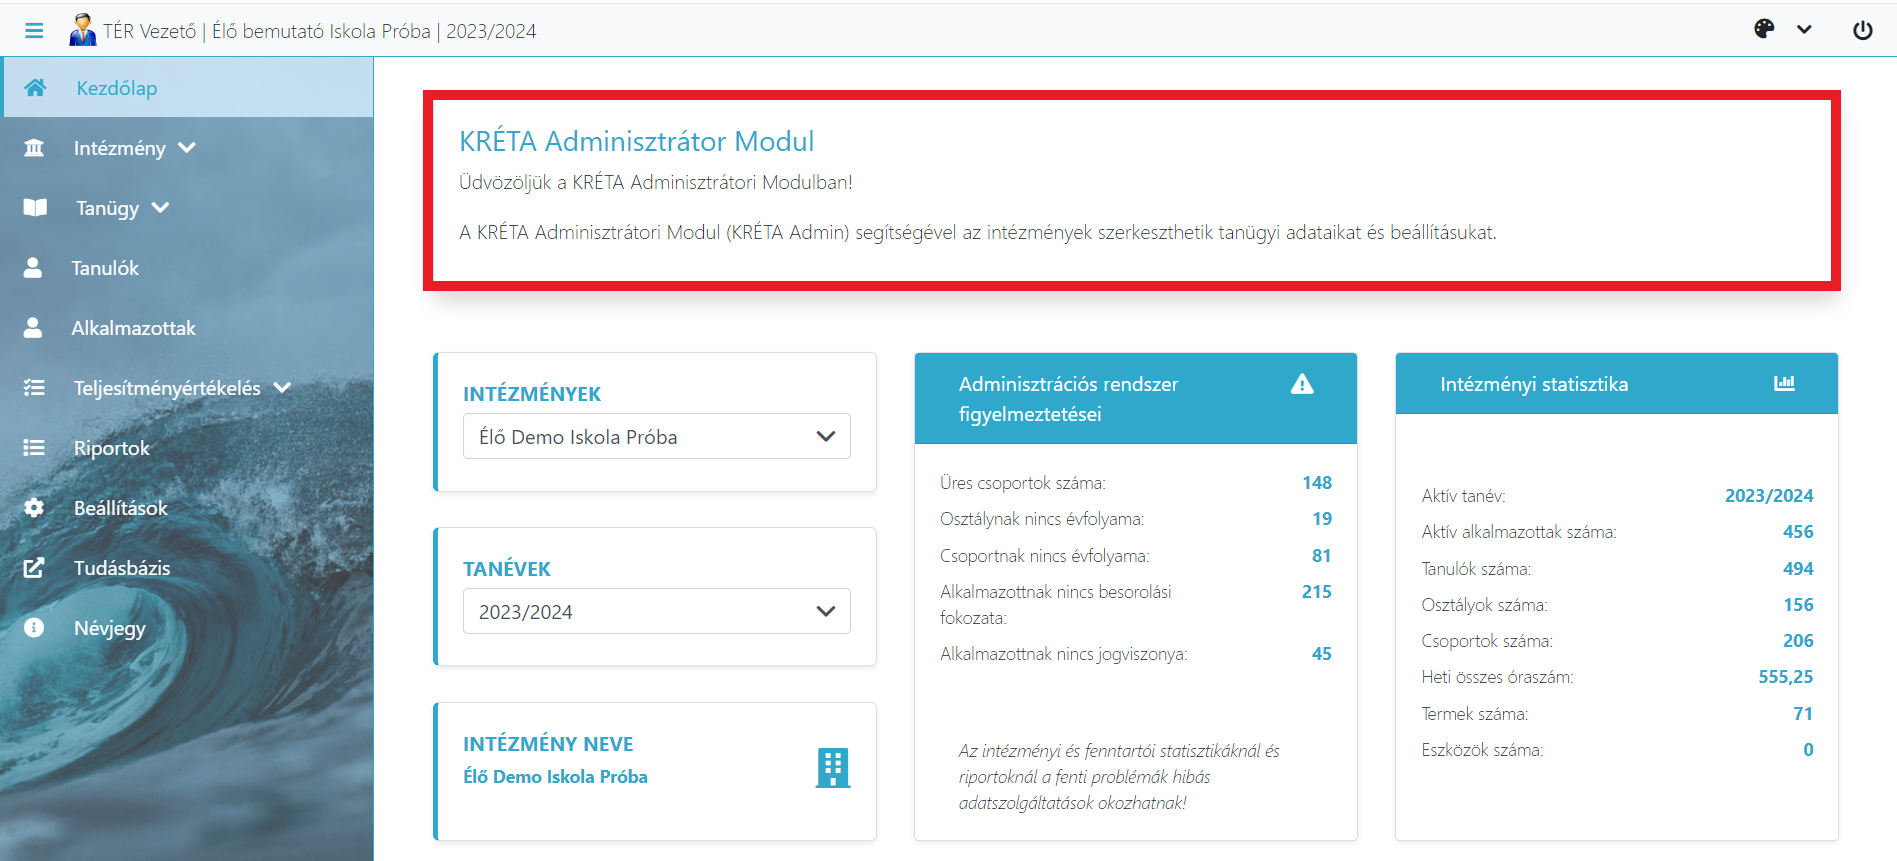
Task: Click the bar chart icon in Intézményi statisztika
Action: point(1784,383)
